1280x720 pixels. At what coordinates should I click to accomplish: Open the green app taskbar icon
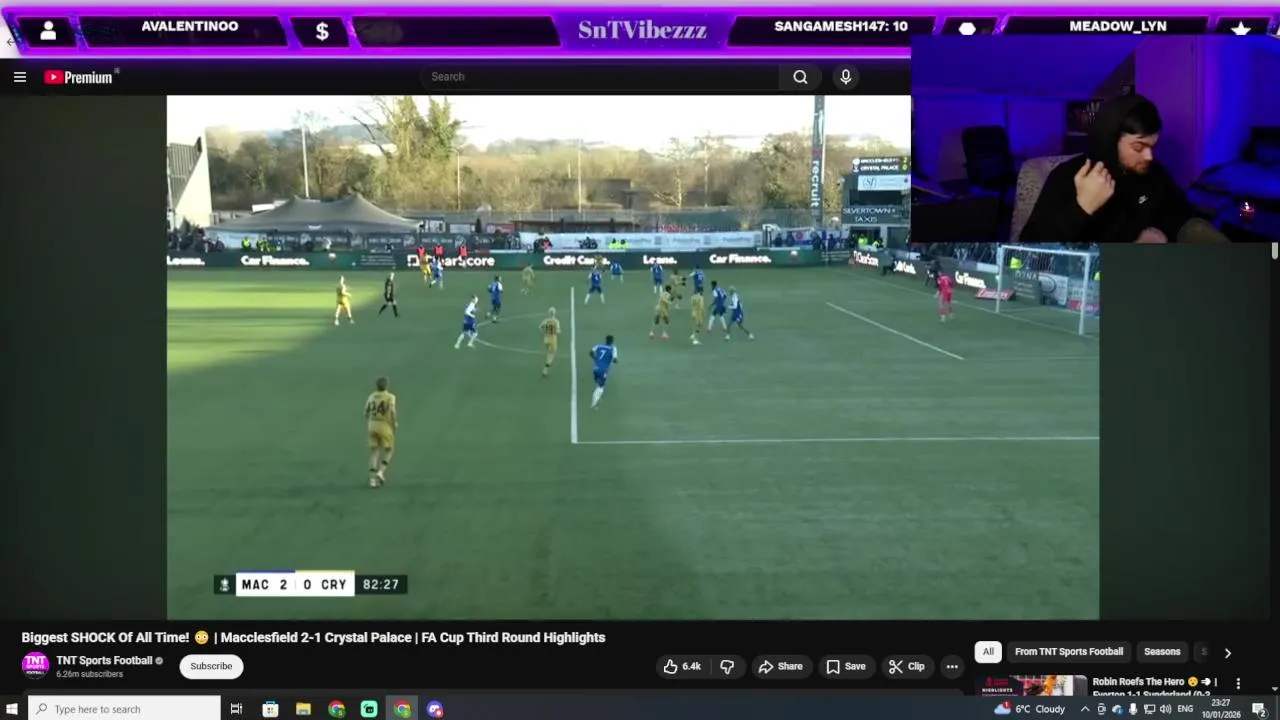pos(369,709)
